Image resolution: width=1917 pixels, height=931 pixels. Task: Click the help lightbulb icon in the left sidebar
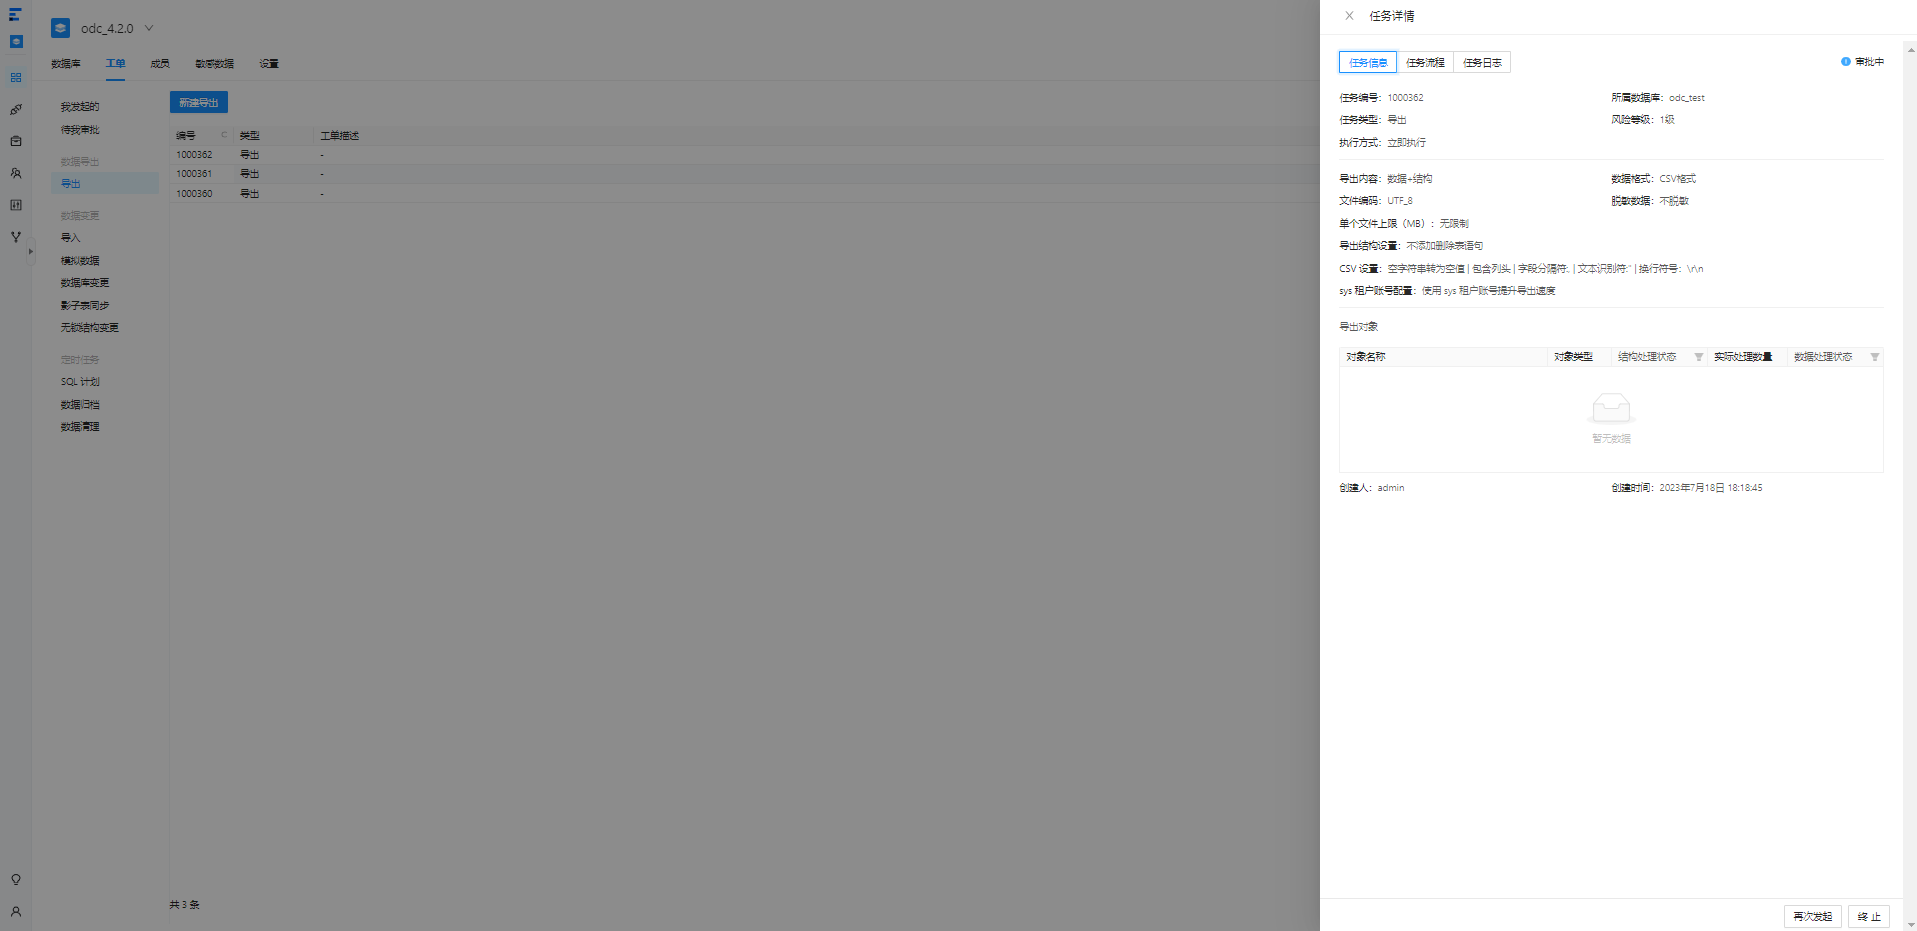coord(16,880)
